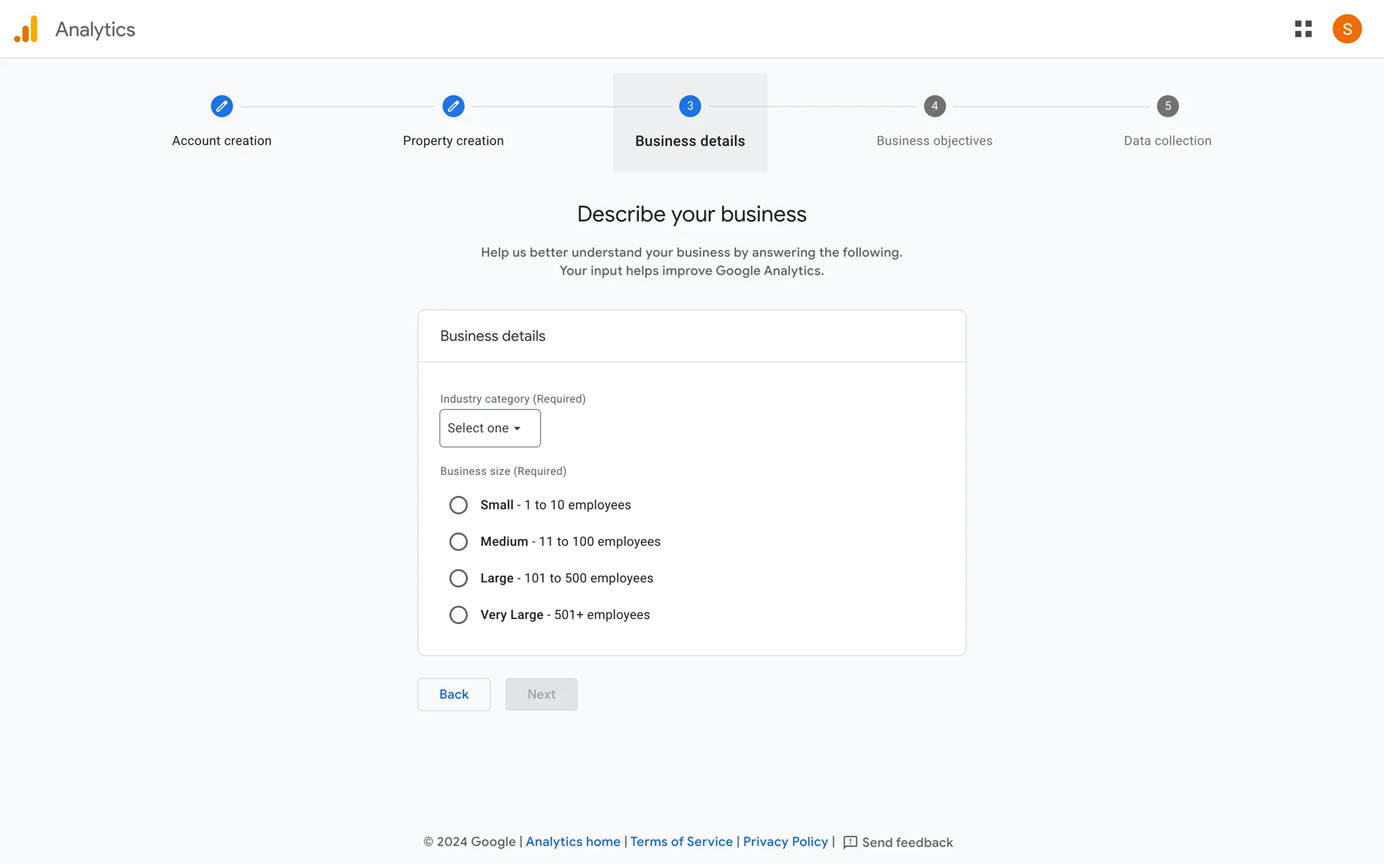Click the Property creation pencil icon
The image size is (1384, 864).
(x=453, y=105)
